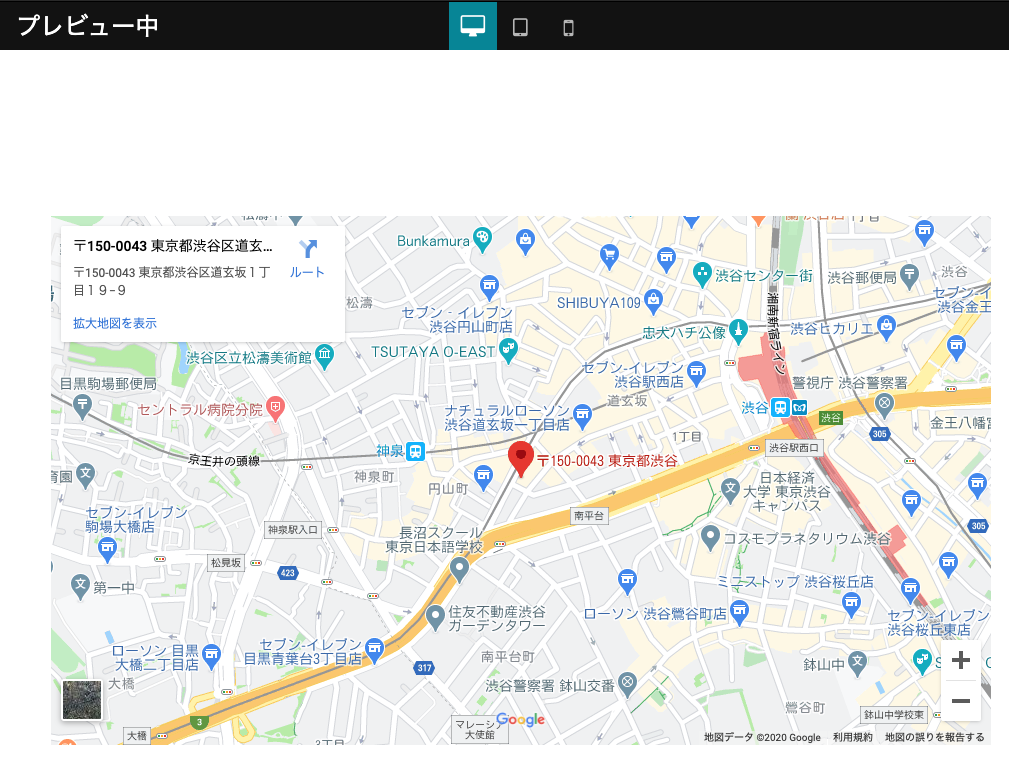Click the 〒150-0043 address title text
The height and width of the screenshot is (761, 1009).
[173, 246]
